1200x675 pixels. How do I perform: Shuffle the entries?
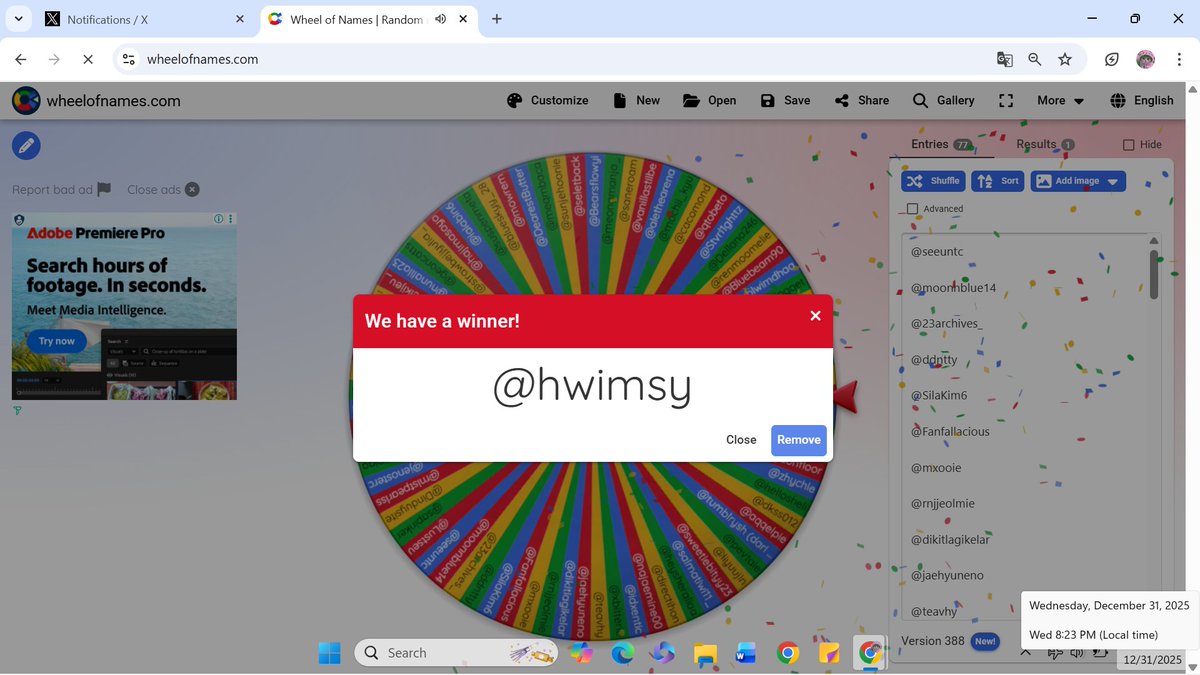[933, 181]
